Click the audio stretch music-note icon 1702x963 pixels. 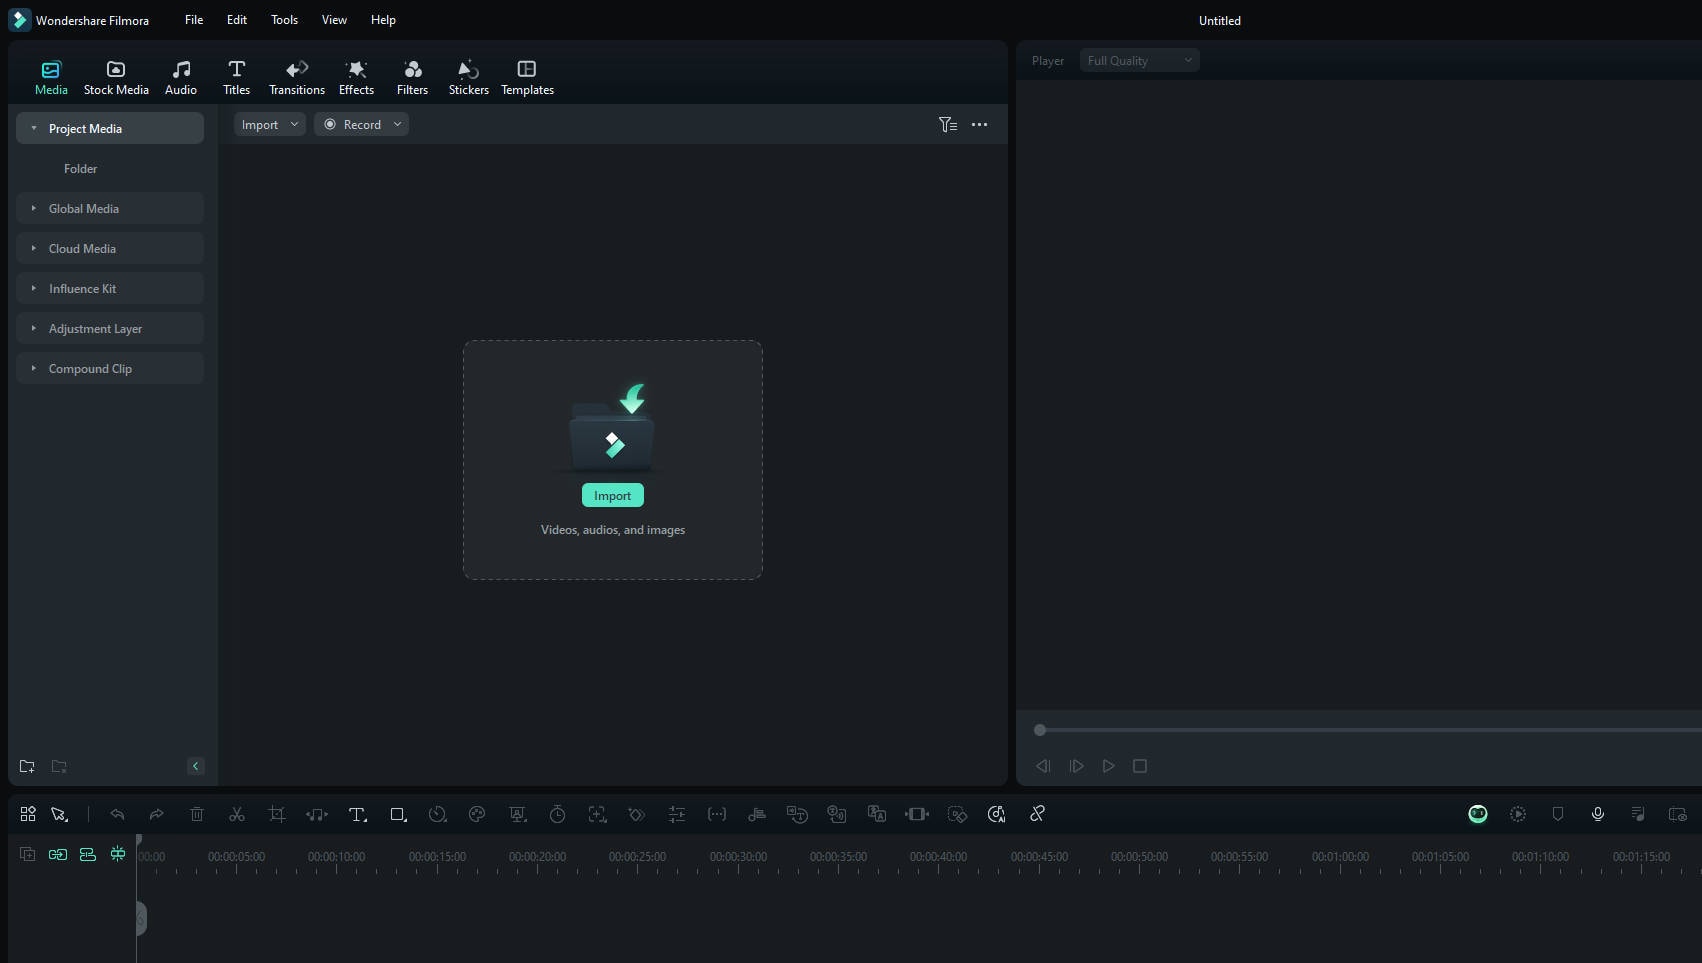tap(317, 814)
